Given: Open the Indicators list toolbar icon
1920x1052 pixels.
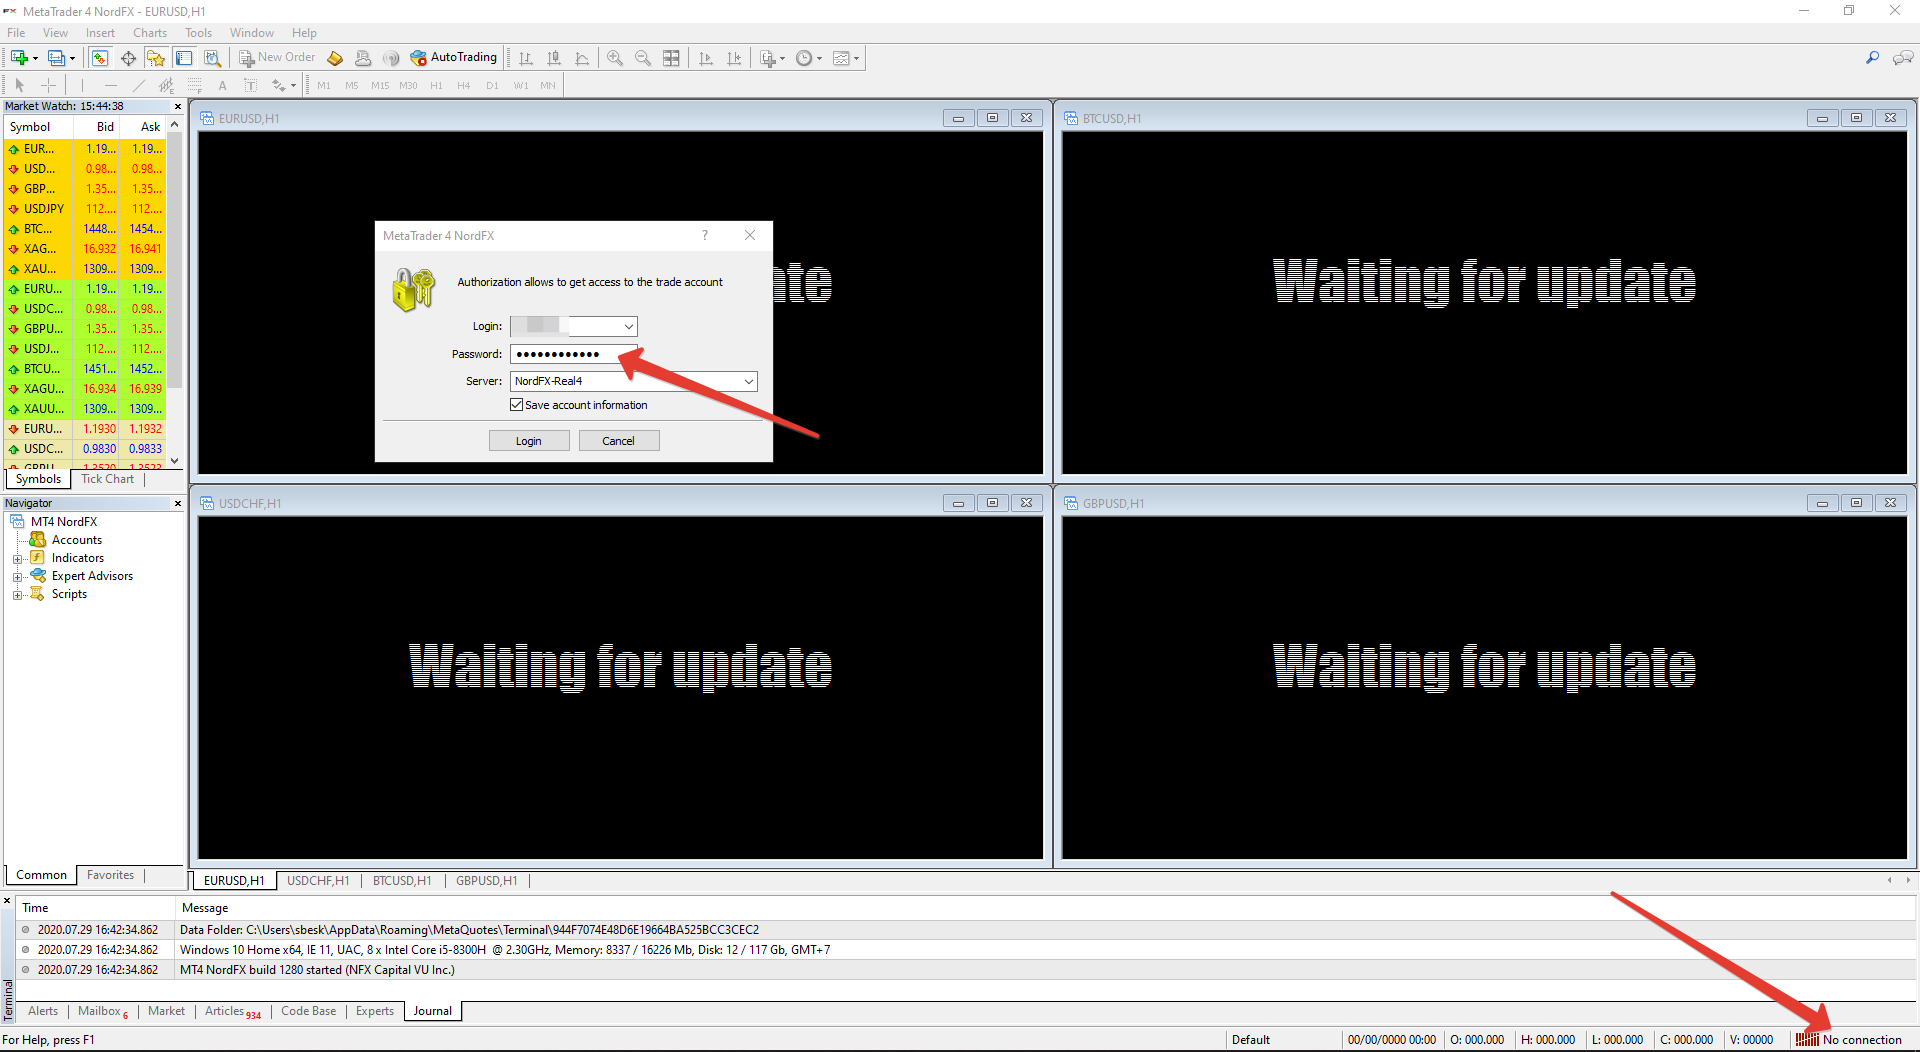Looking at the screenshot, I should click(x=768, y=58).
